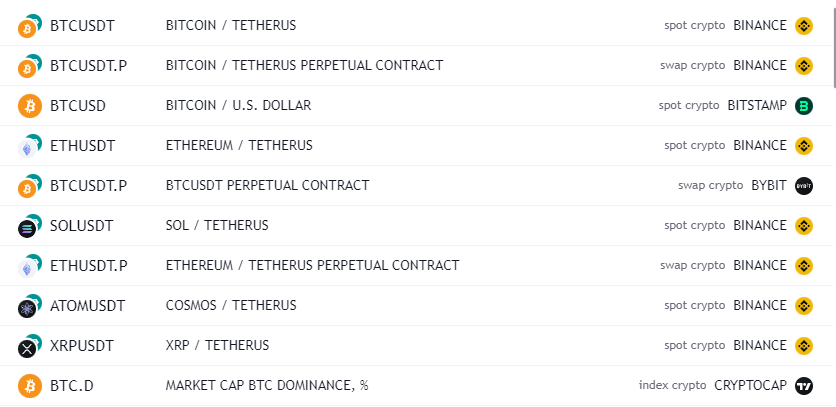The width and height of the screenshot is (836, 407).
Task: Click the Bitstamp exchange logo
Action: point(804,106)
